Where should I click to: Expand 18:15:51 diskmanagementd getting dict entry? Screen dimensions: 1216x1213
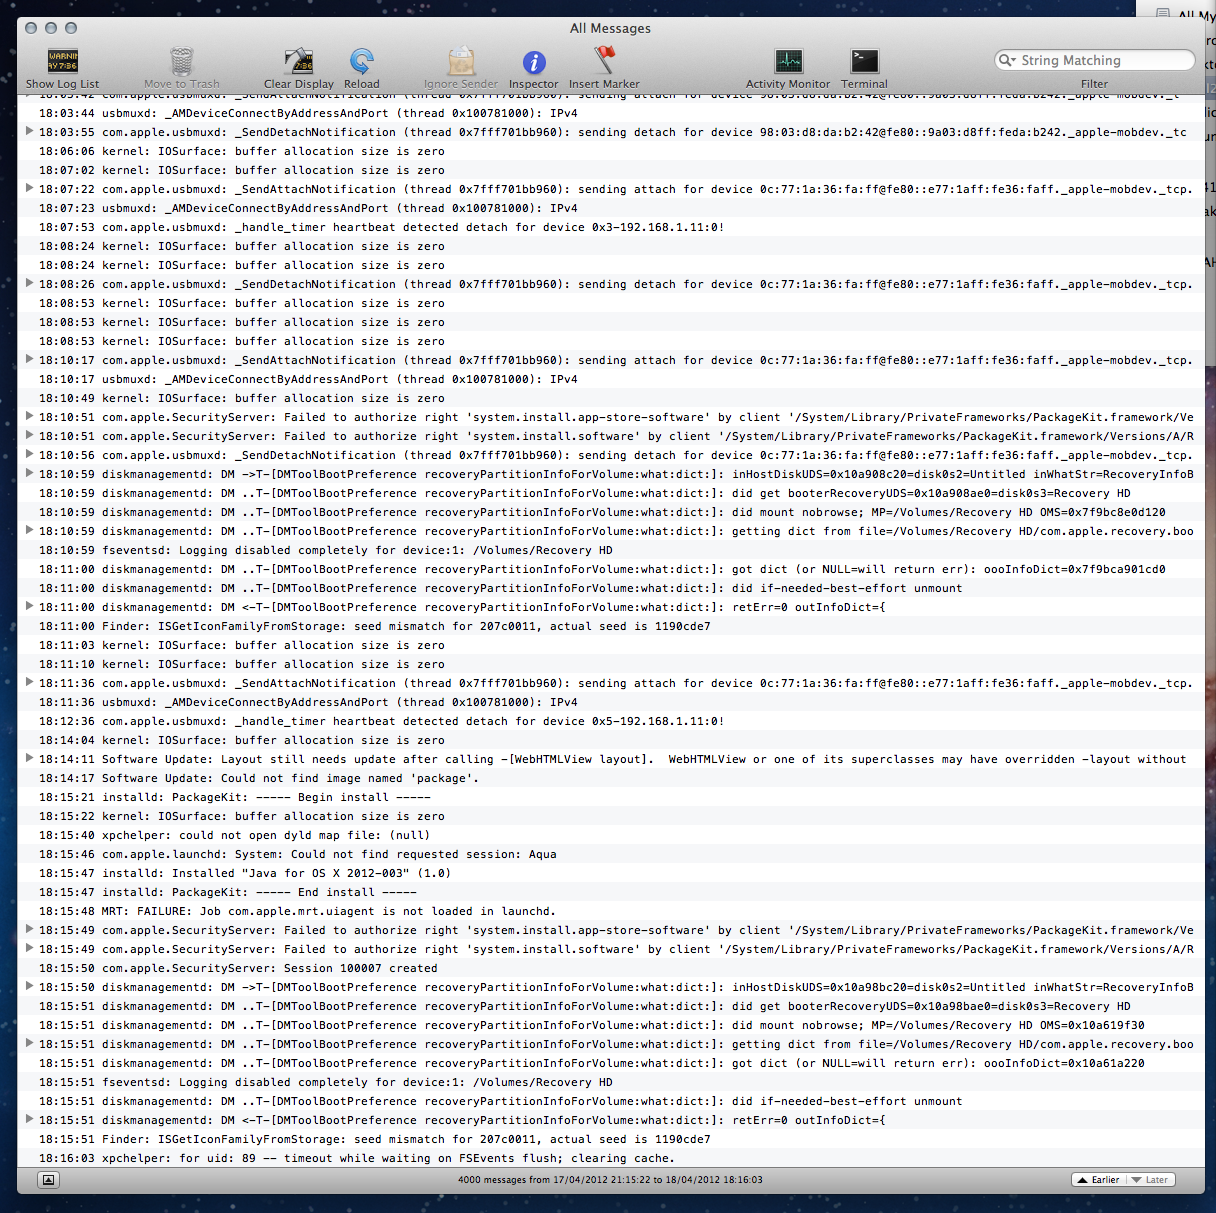[29, 1043]
